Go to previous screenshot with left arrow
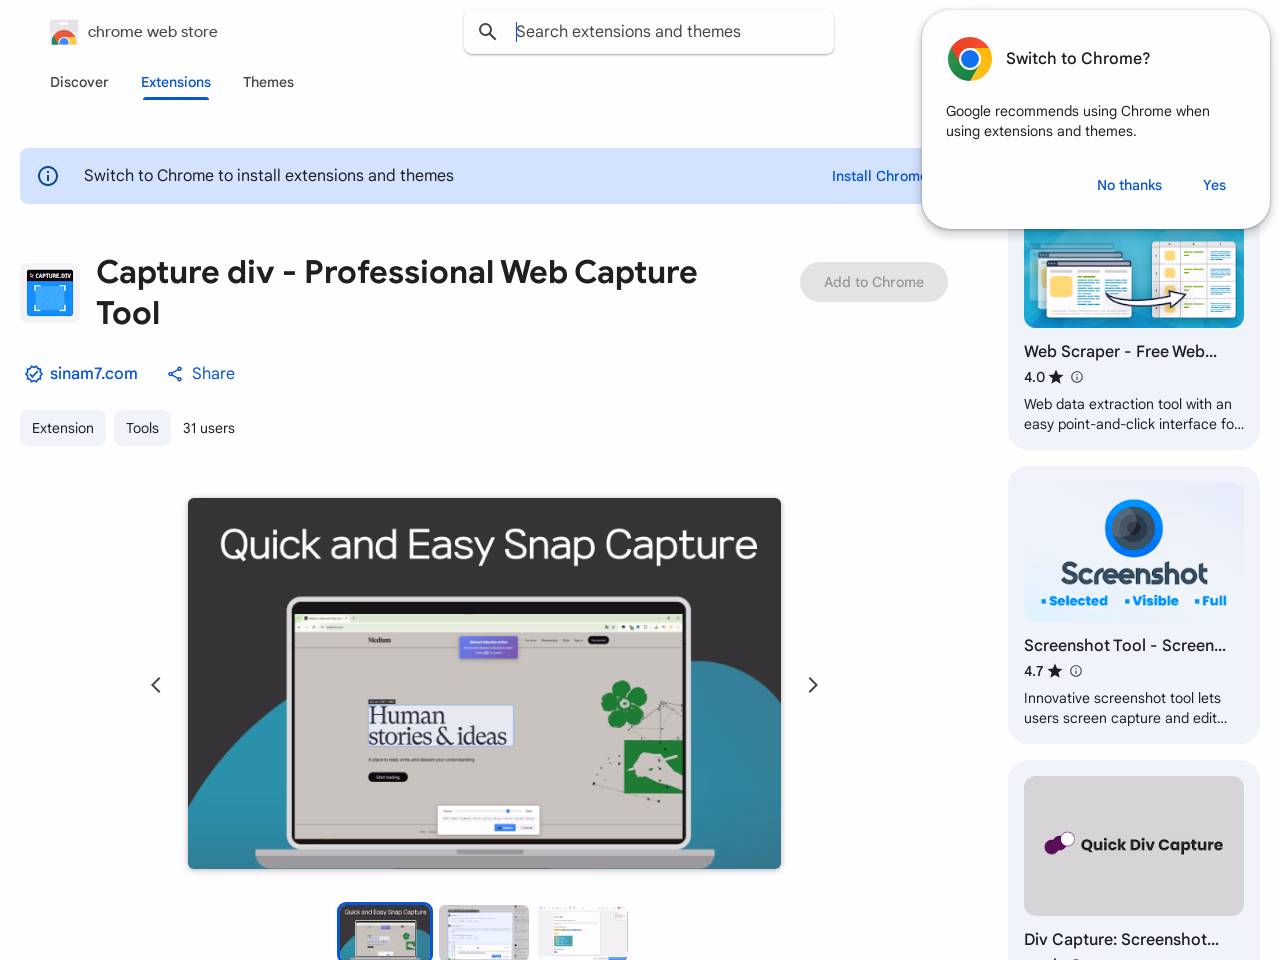The image size is (1280, 960). coord(156,685)
